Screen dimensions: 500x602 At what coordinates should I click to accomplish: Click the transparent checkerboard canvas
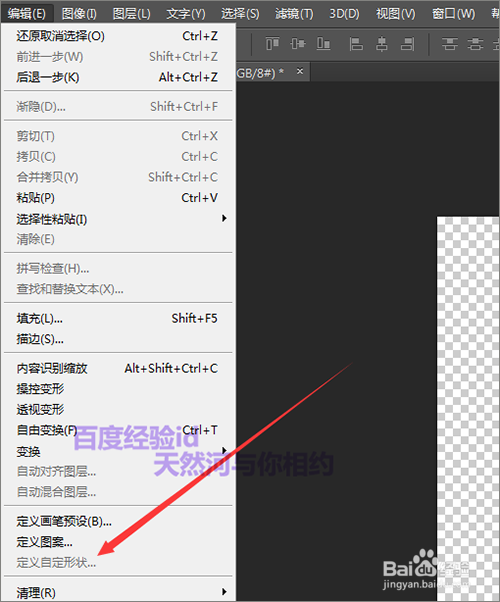point(468,408)
